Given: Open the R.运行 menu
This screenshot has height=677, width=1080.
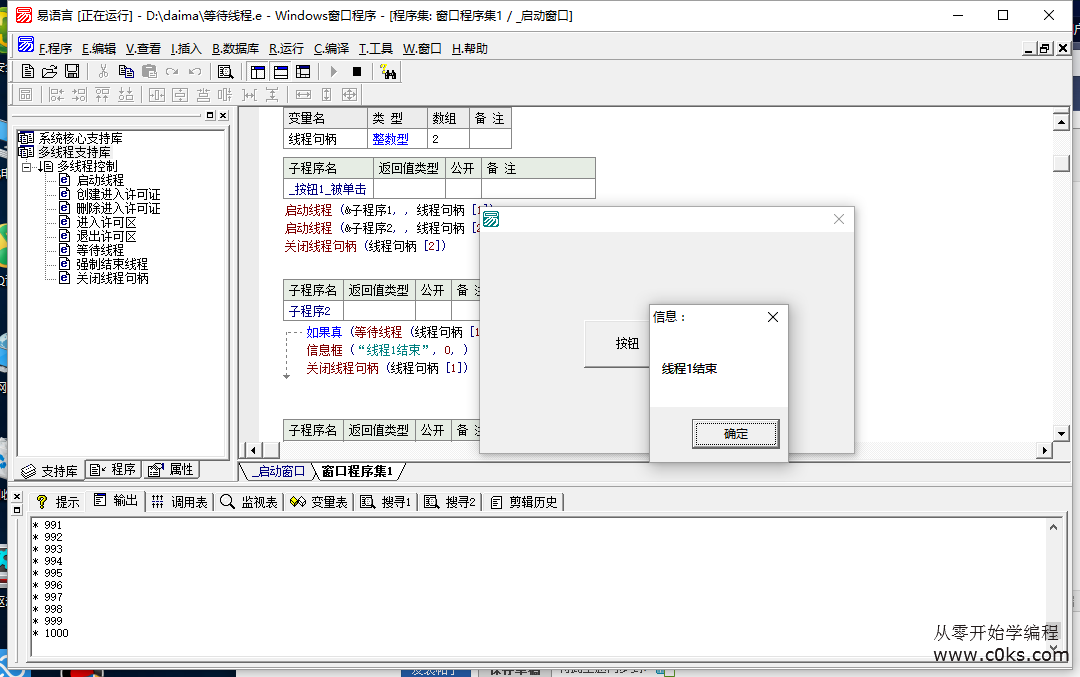Looking at the screenshot, I should tap(286, 49).
